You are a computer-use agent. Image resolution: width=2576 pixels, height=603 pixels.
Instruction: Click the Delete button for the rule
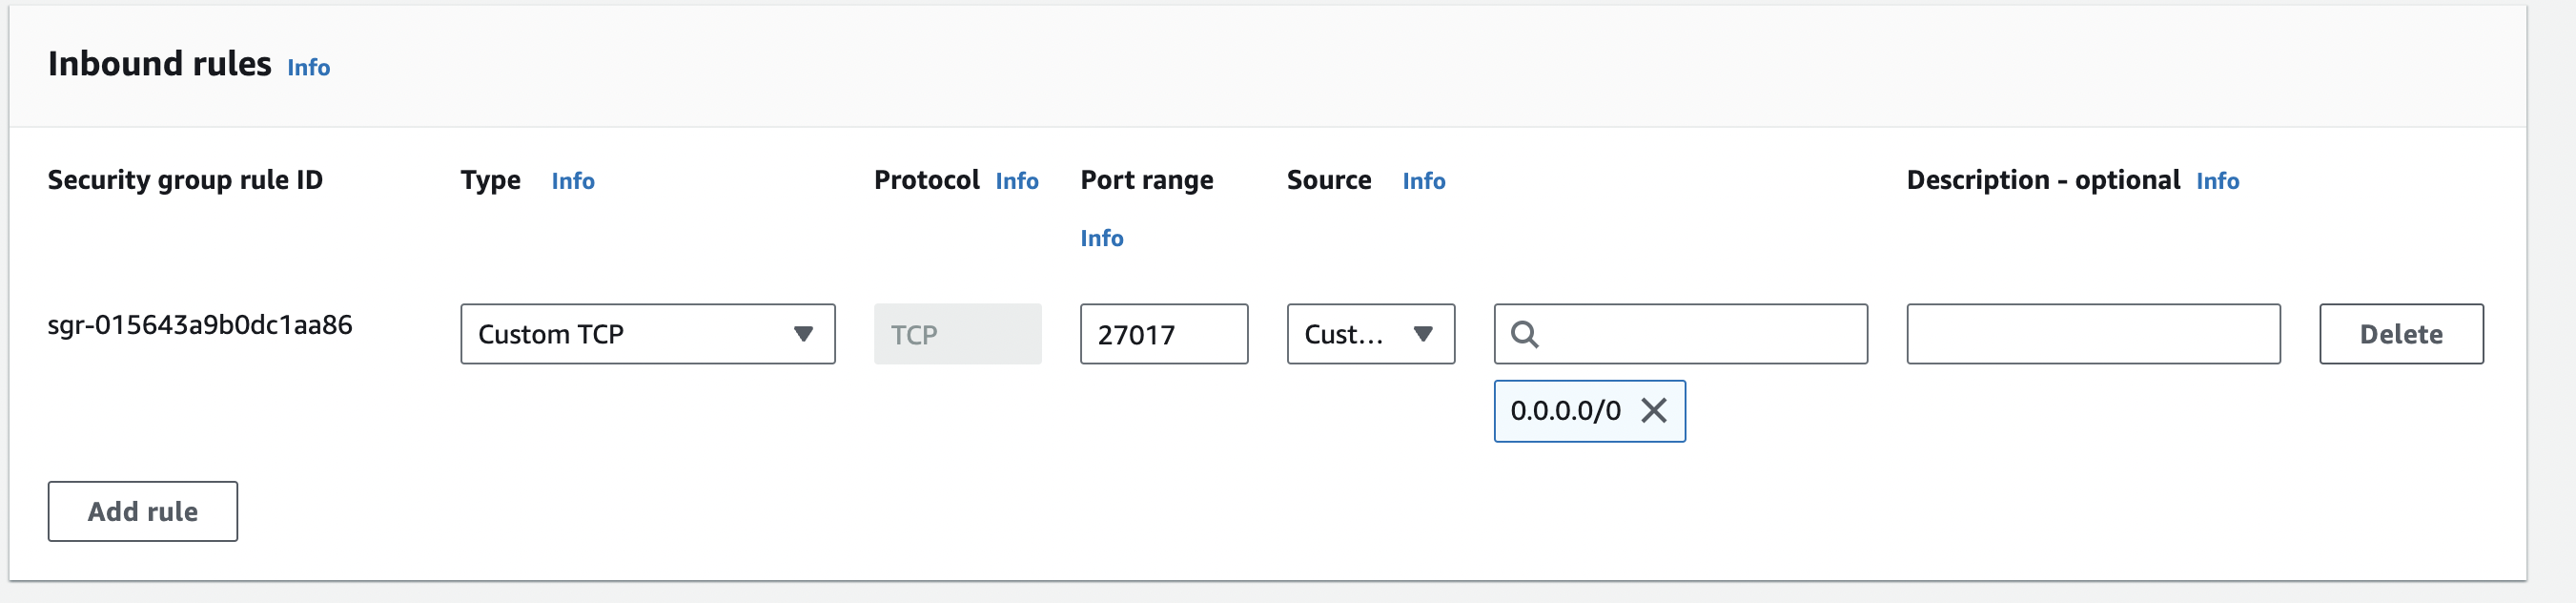pyautogui.click(x=2400, y=334)
